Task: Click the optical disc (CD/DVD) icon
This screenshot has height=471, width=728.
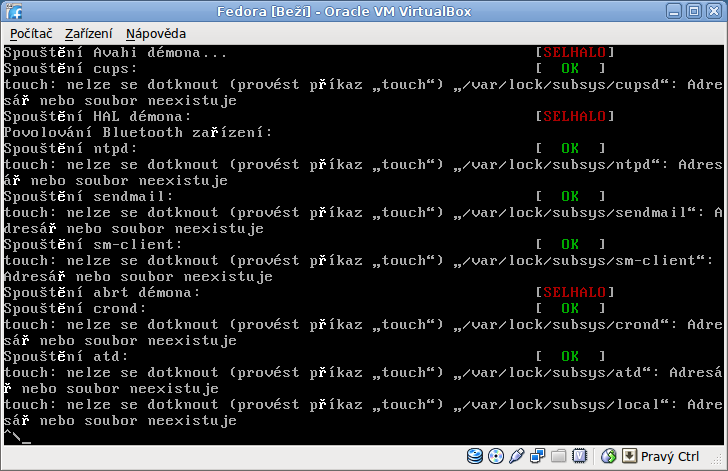Action: pyautogui.click(x=496, y=456)
